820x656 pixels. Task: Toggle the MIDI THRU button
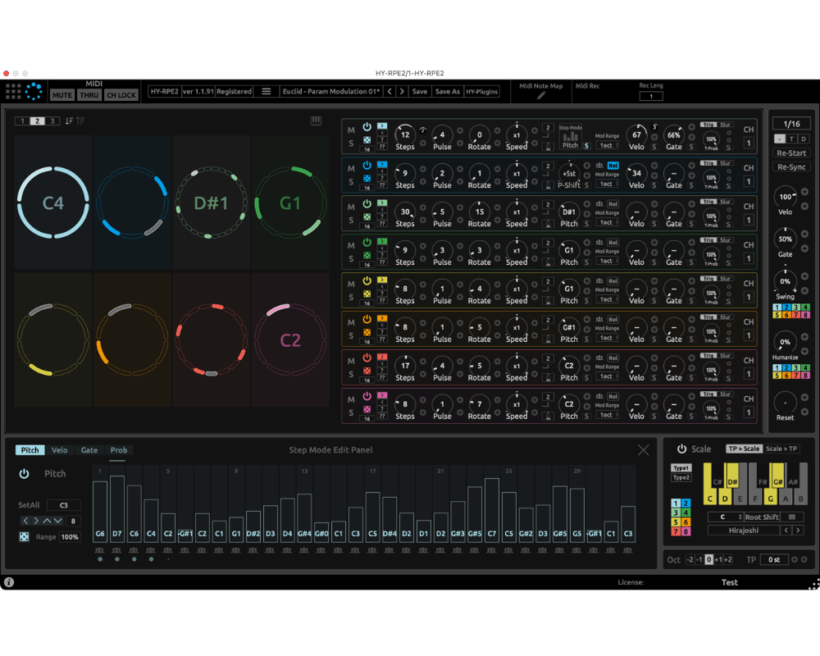(90, 95)
